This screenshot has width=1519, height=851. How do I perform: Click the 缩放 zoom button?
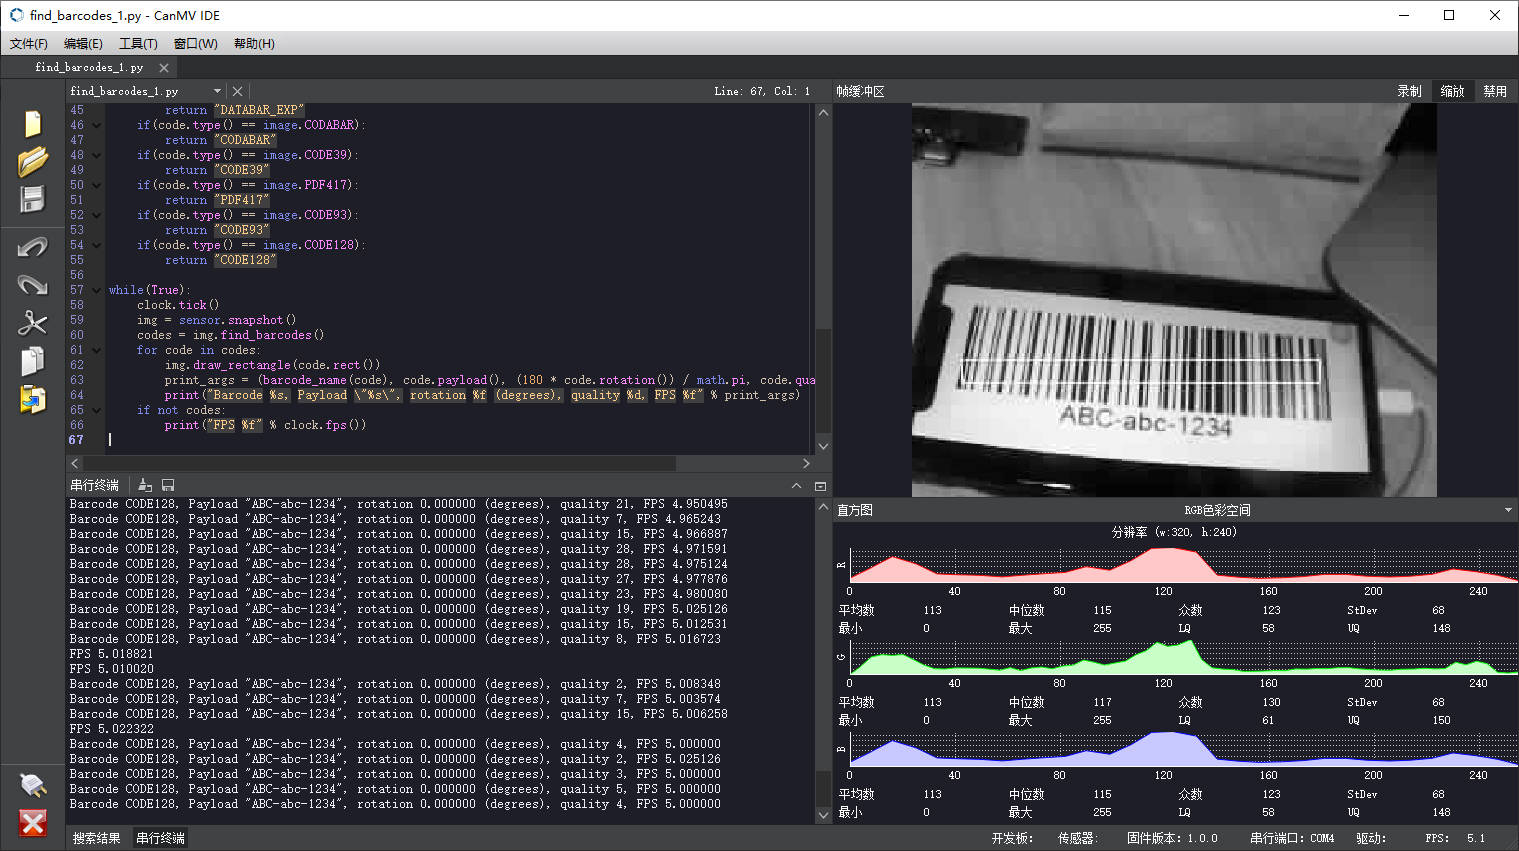(1452, 91)
